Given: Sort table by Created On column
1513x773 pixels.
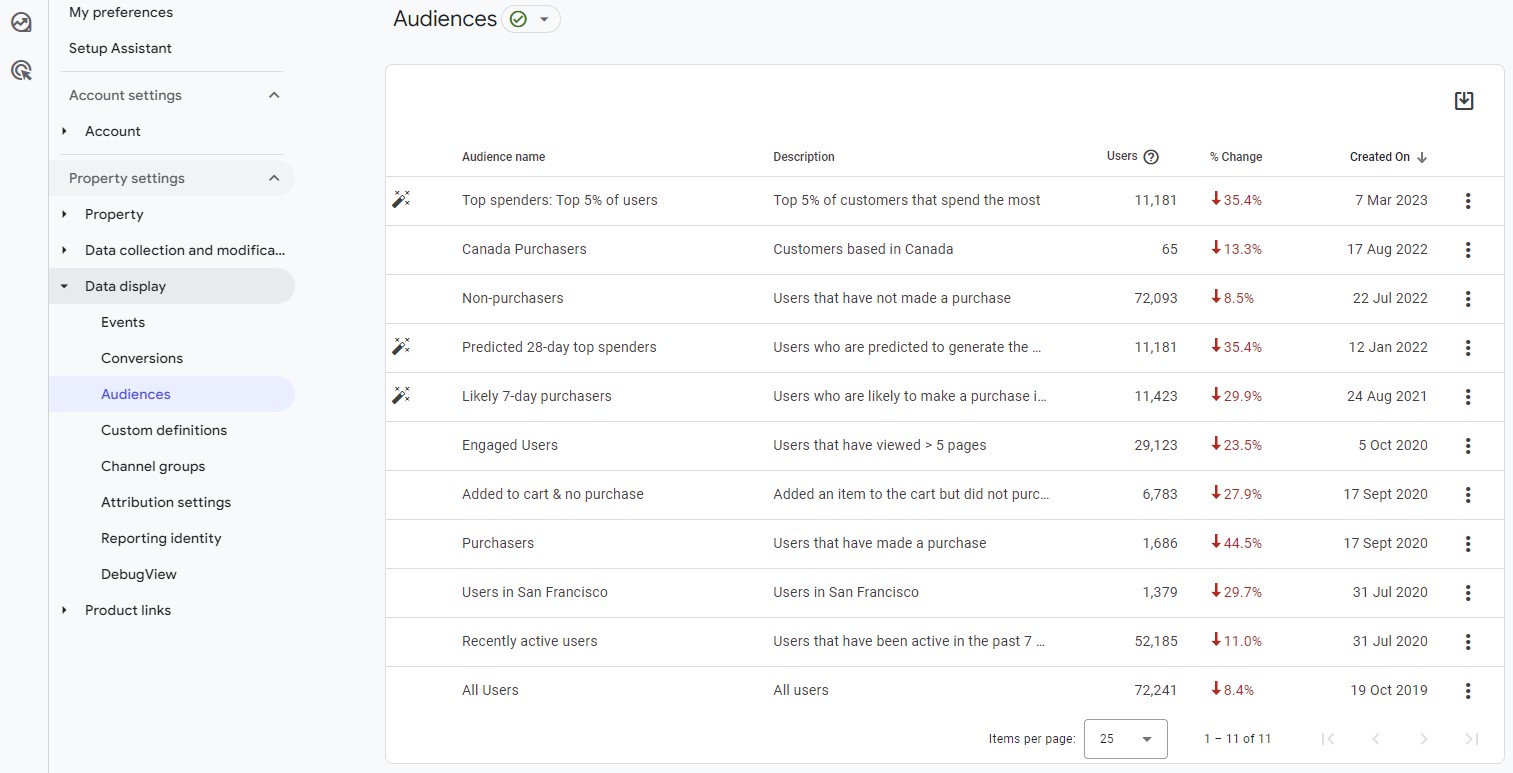Looking at the screenshot, I should (x=1388, y=157).
